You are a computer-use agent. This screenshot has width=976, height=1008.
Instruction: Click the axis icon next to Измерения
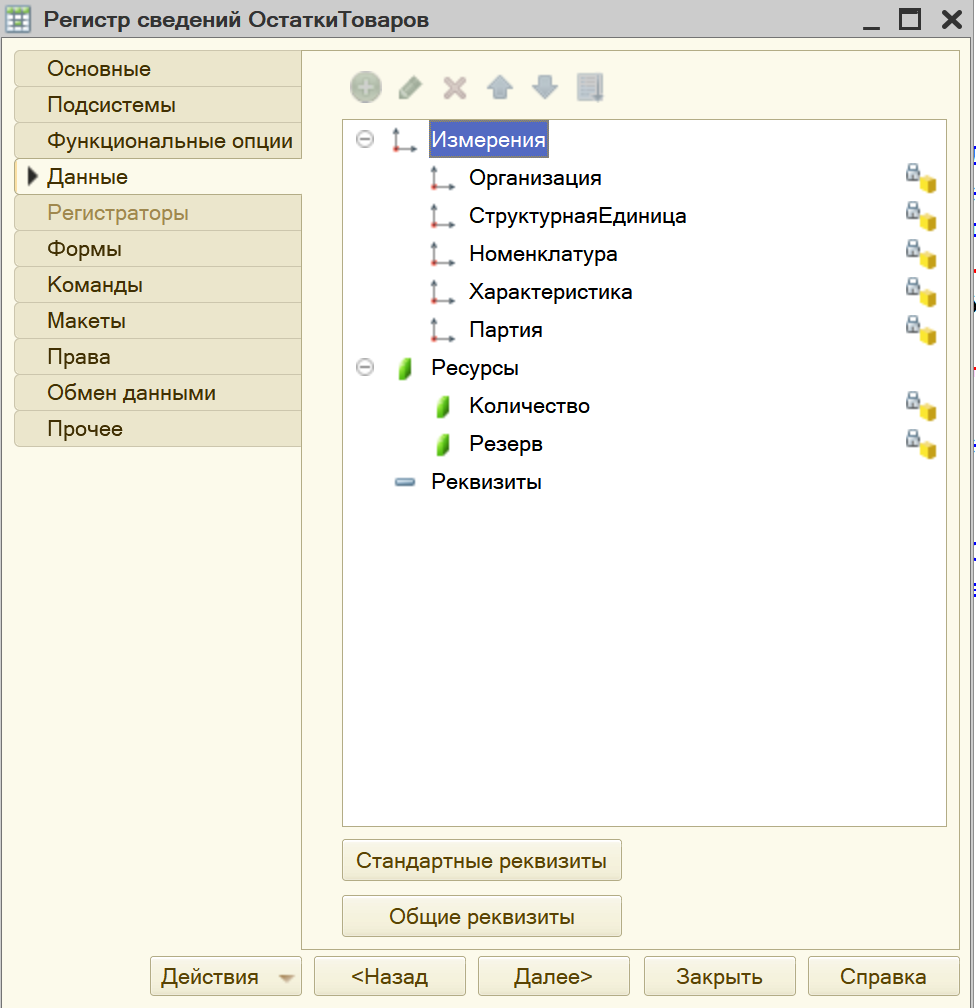[404, 140]
